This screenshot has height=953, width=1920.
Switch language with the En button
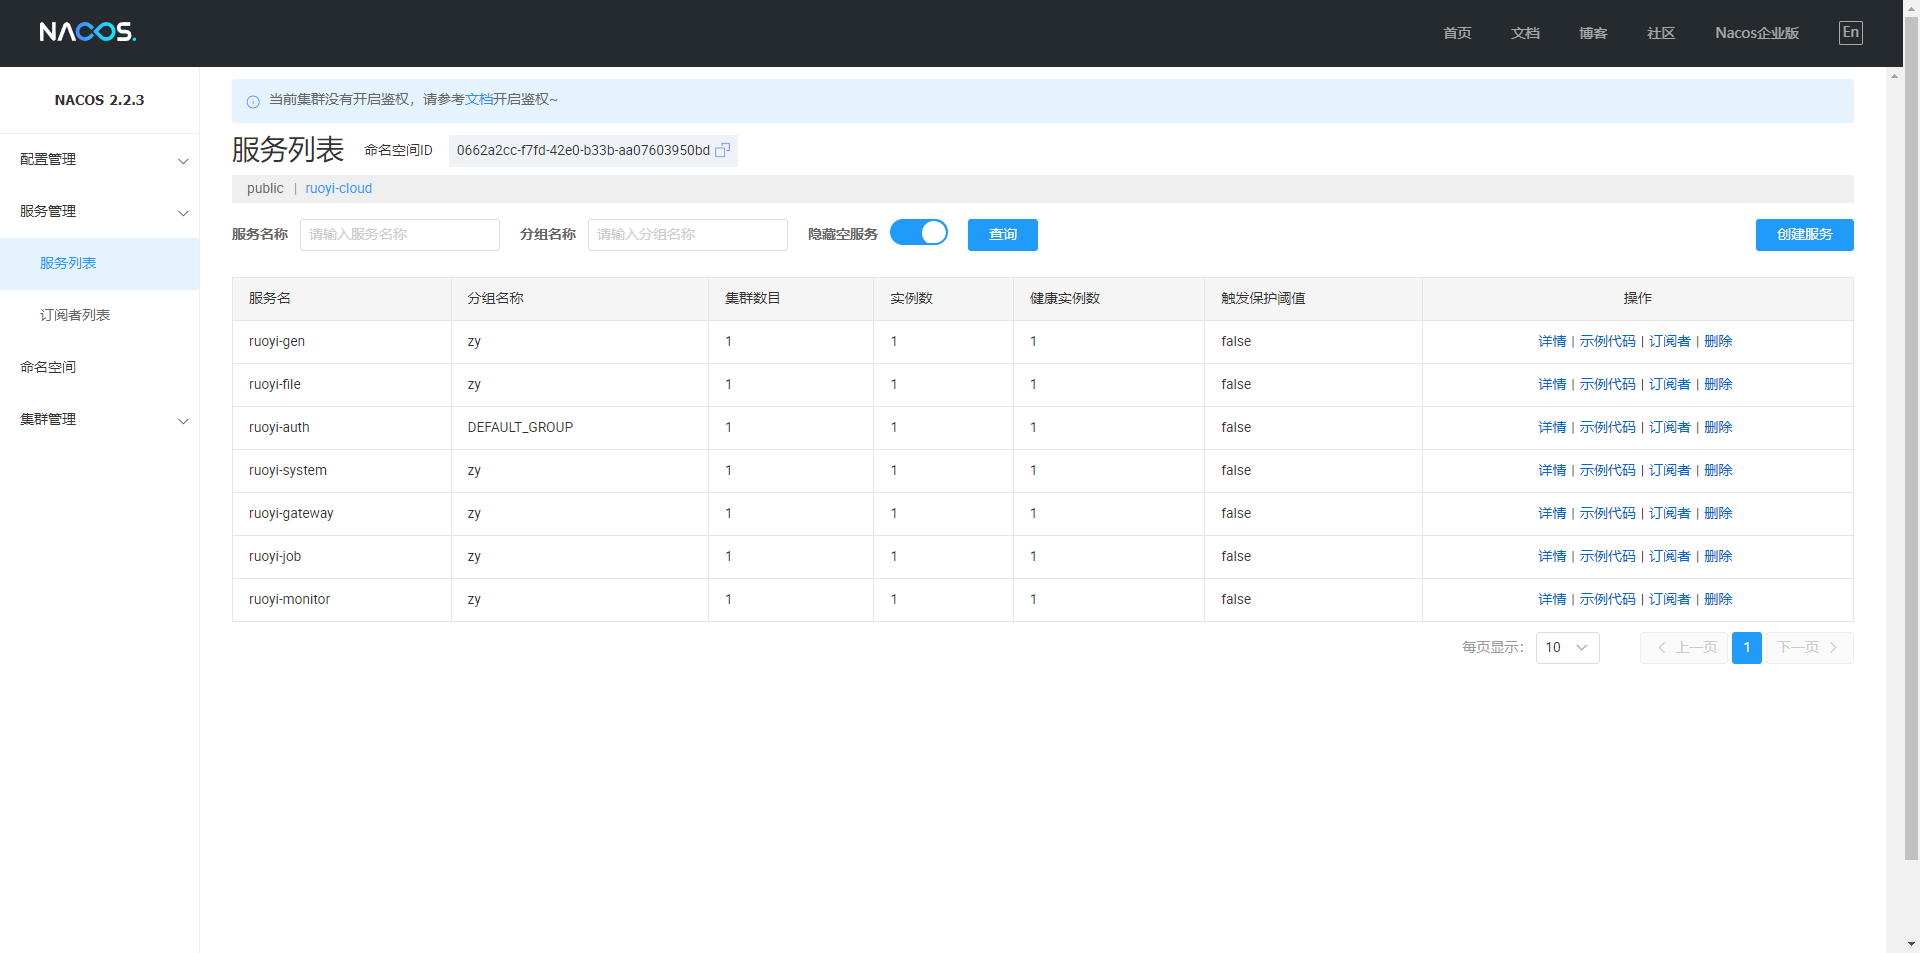pyautogui.click(x=1851, y=32)
